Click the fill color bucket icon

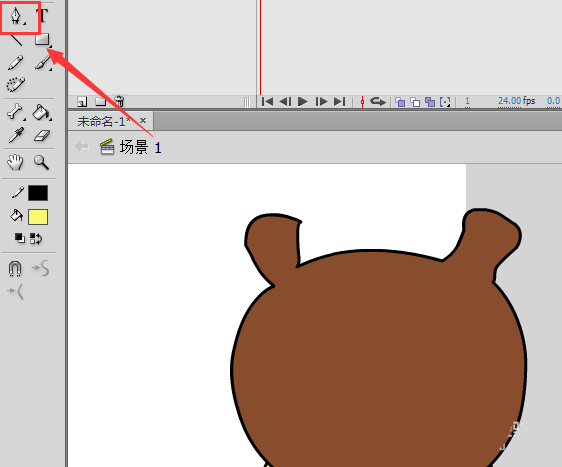tap(16, 215)
